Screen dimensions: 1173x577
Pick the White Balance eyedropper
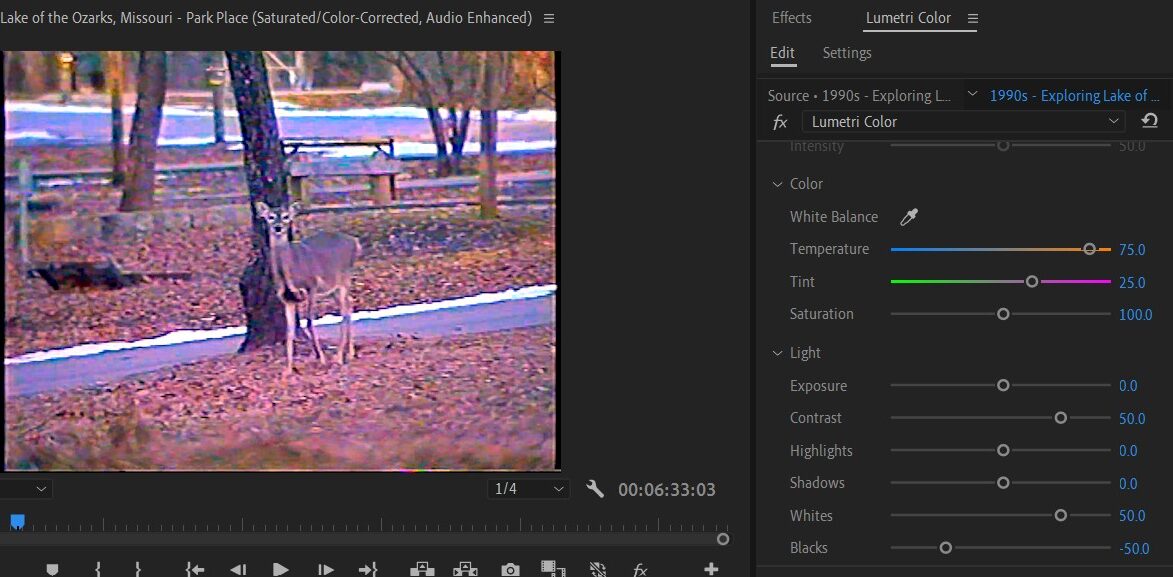(908, 217)
